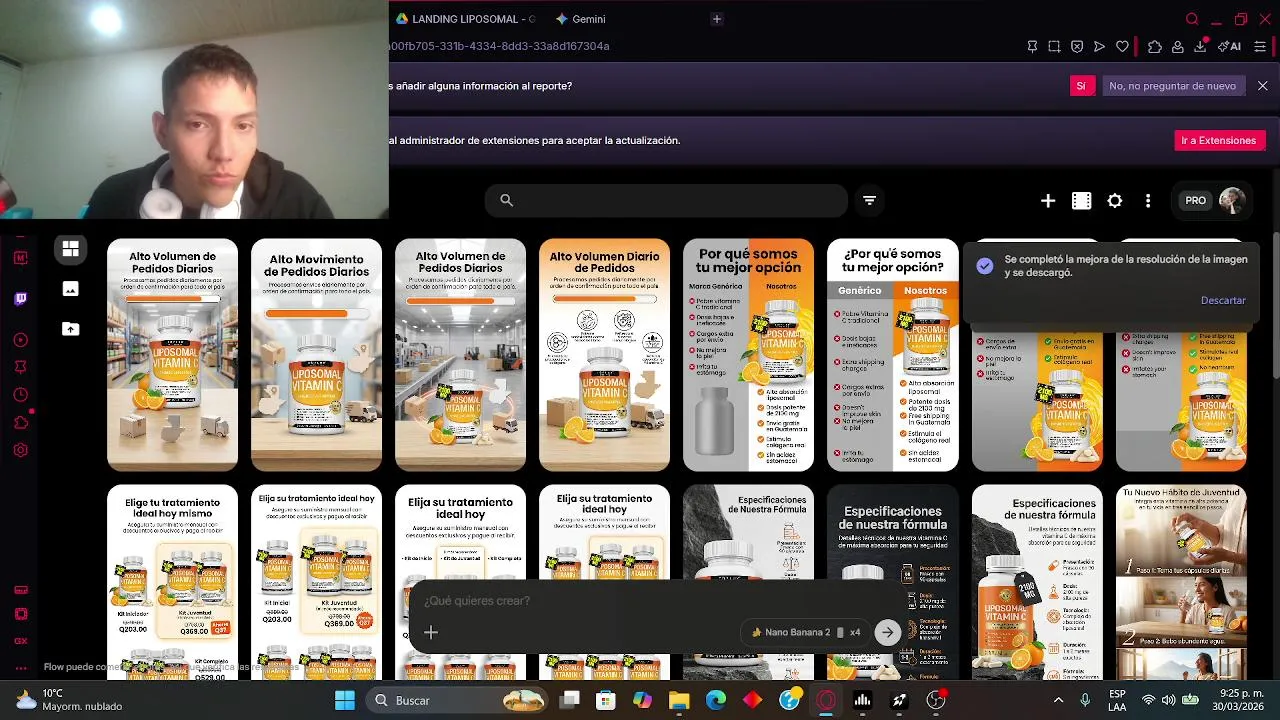Select the images view icon in left panel
The width and height of the screenshot is (1280, 720).
(70, 289)
